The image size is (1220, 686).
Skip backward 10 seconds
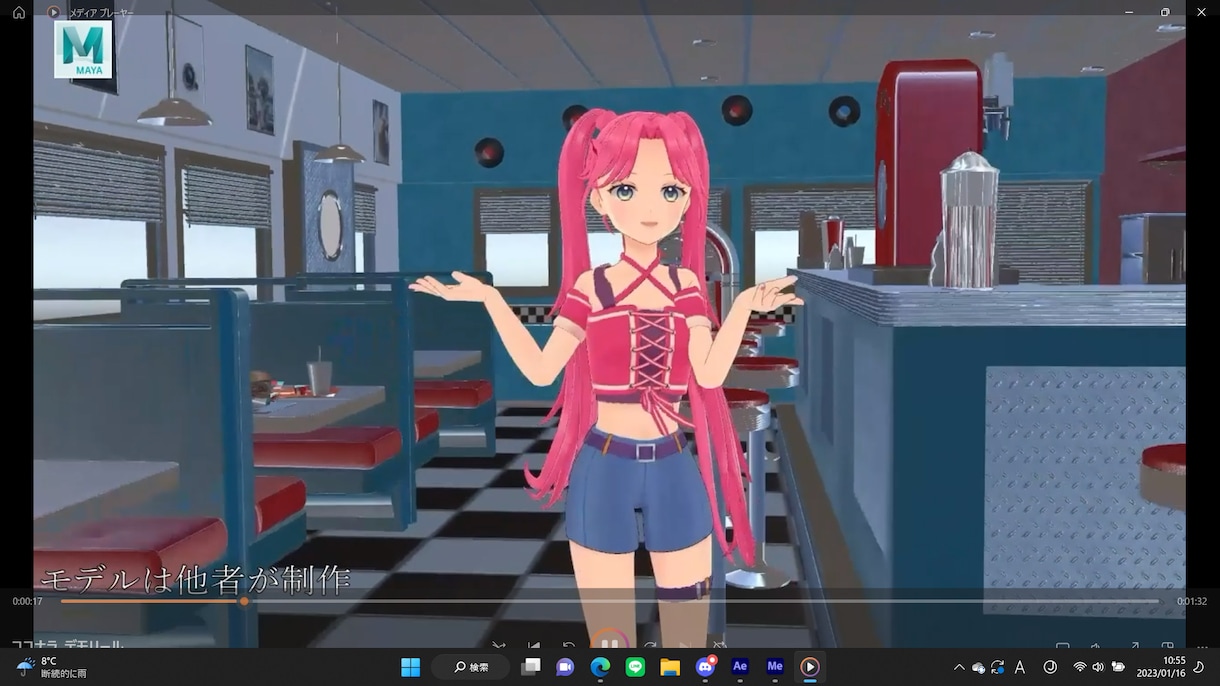click(x=569, y=645)
